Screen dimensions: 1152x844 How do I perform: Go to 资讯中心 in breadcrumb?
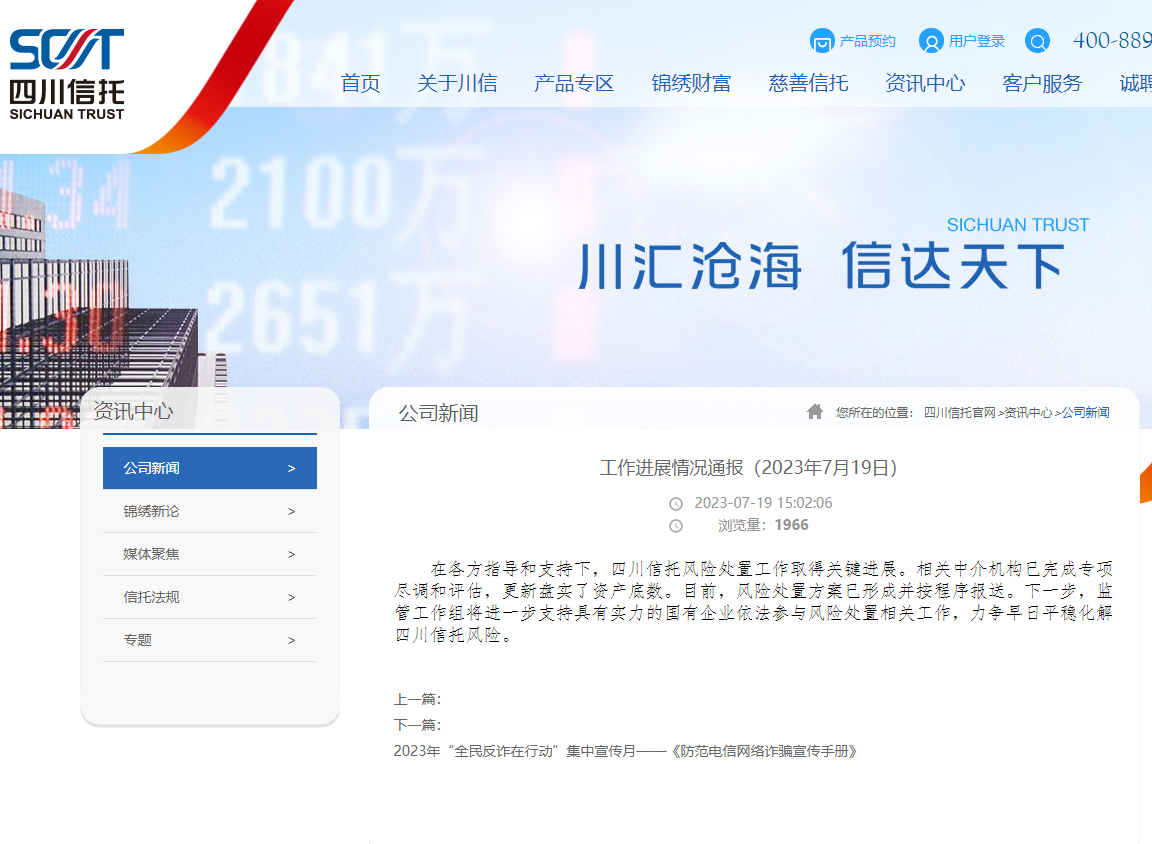(1028, 413)
